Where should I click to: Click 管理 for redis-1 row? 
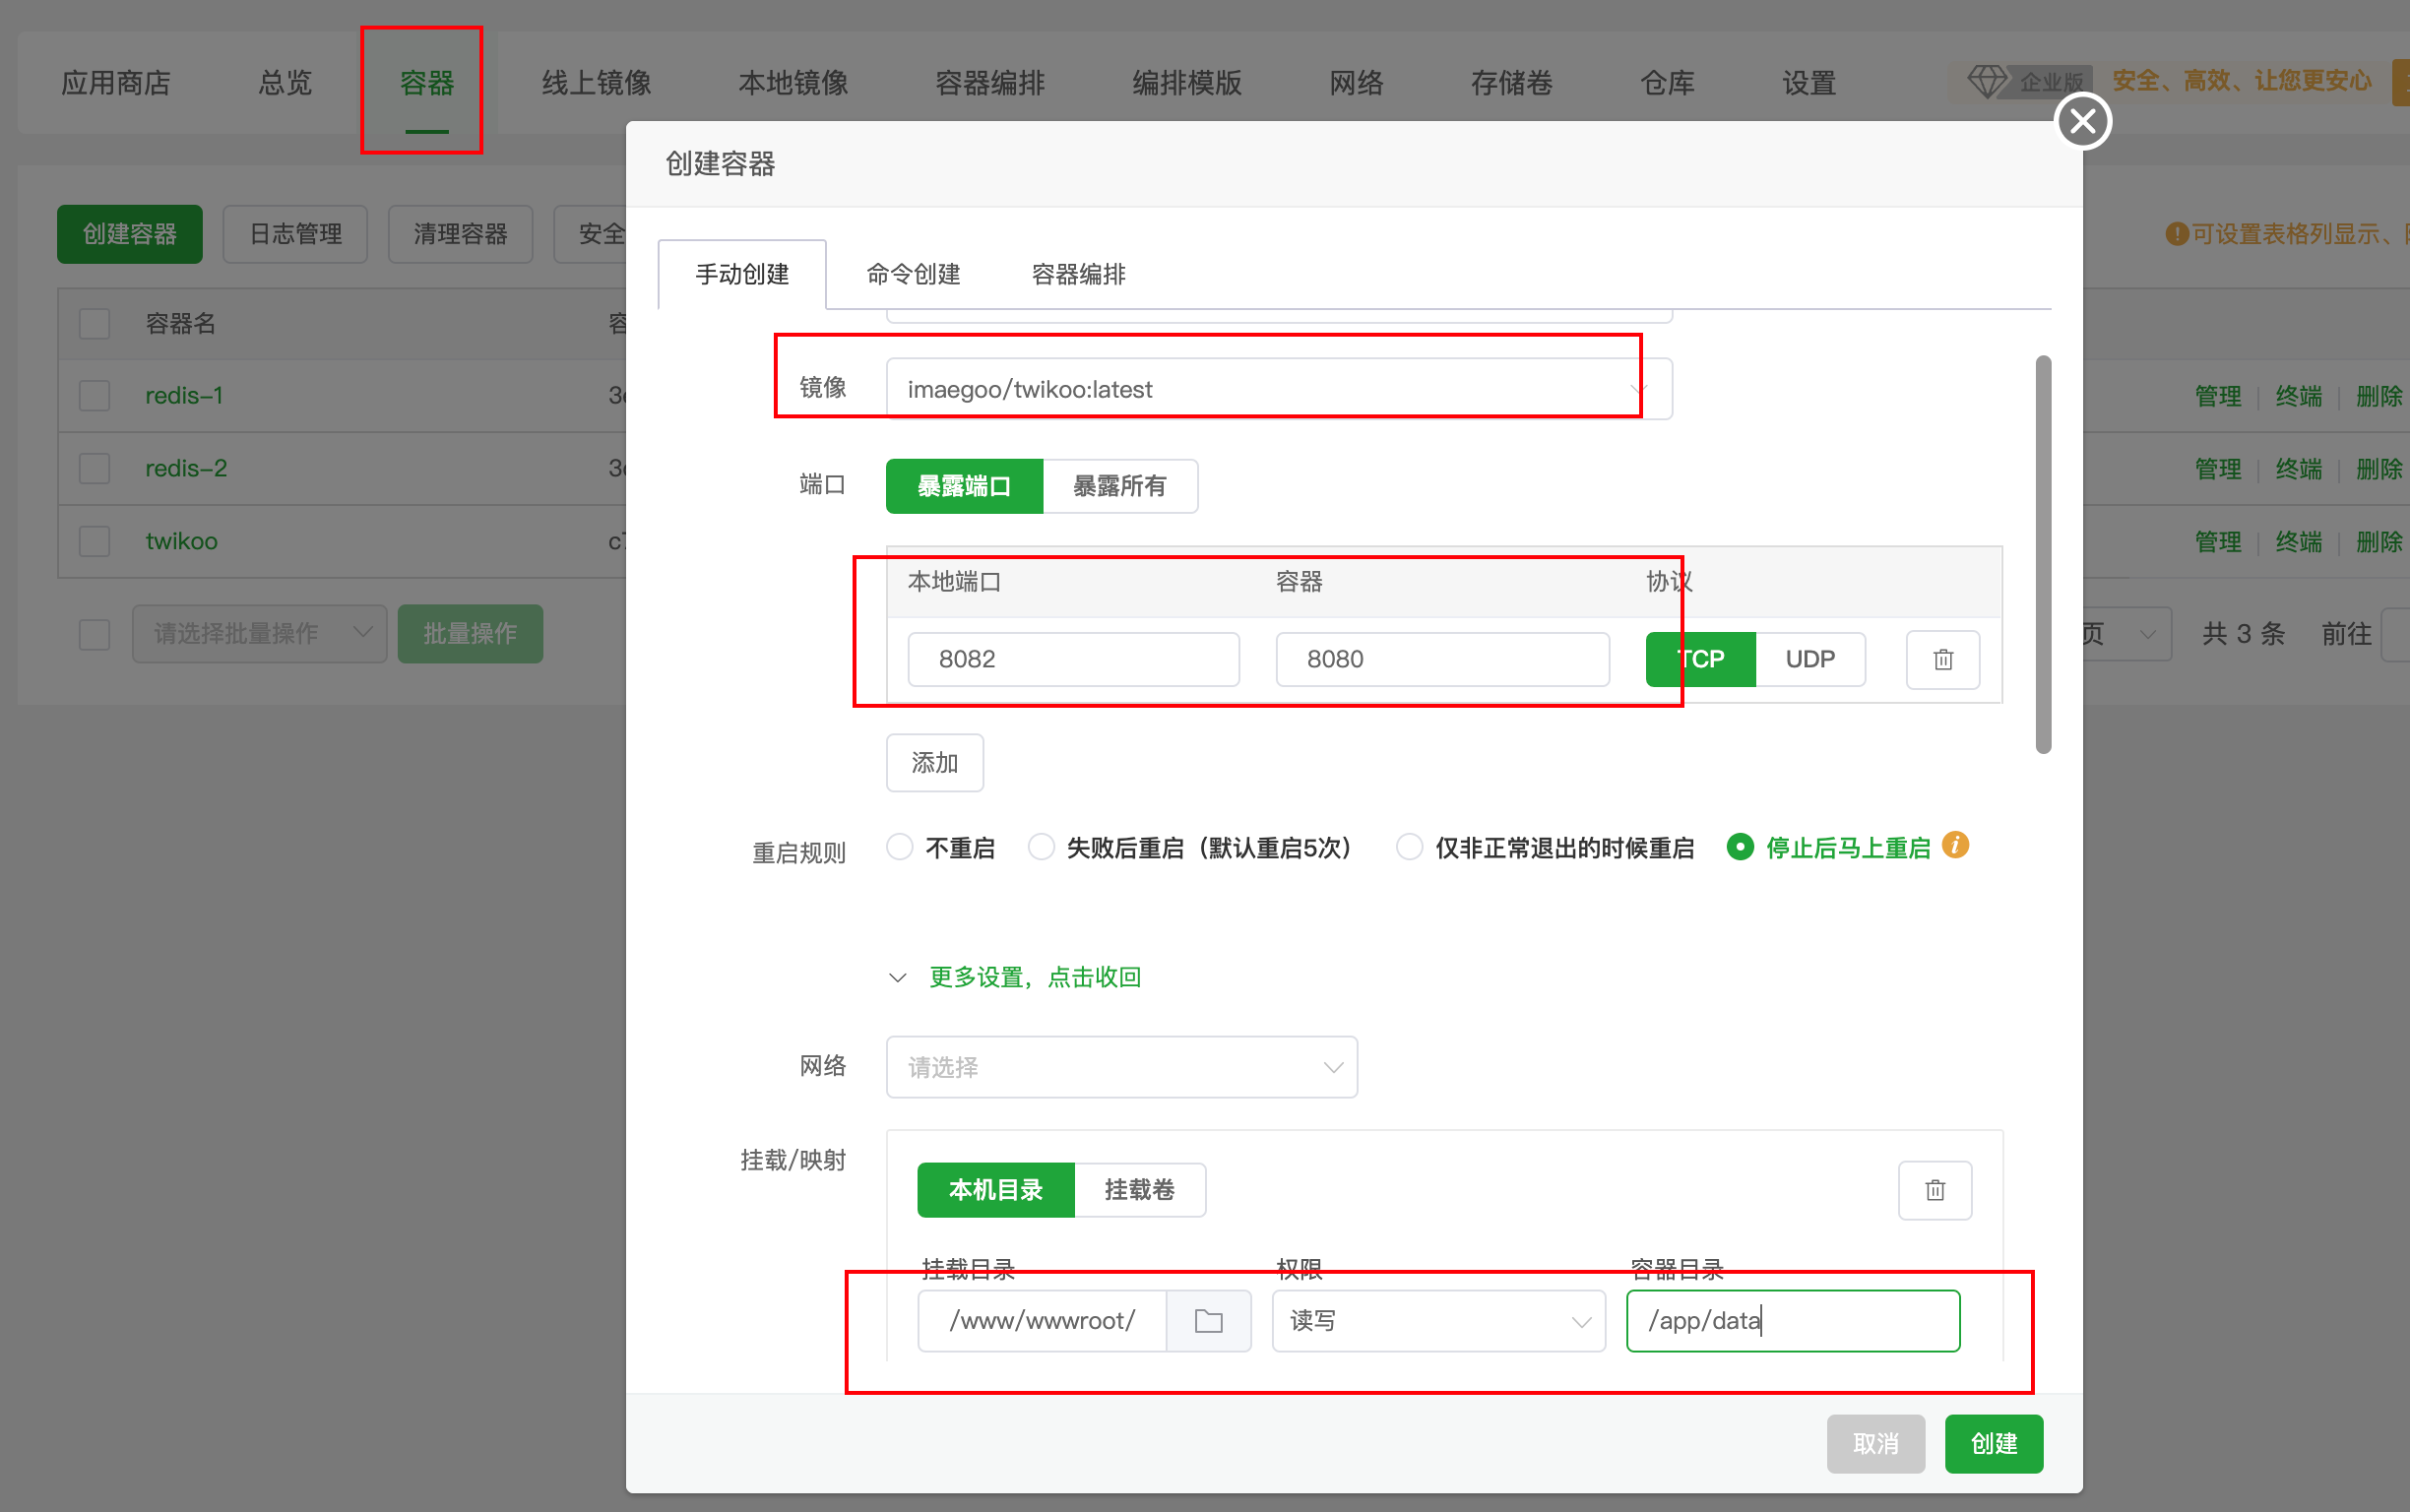(2217, 396)
